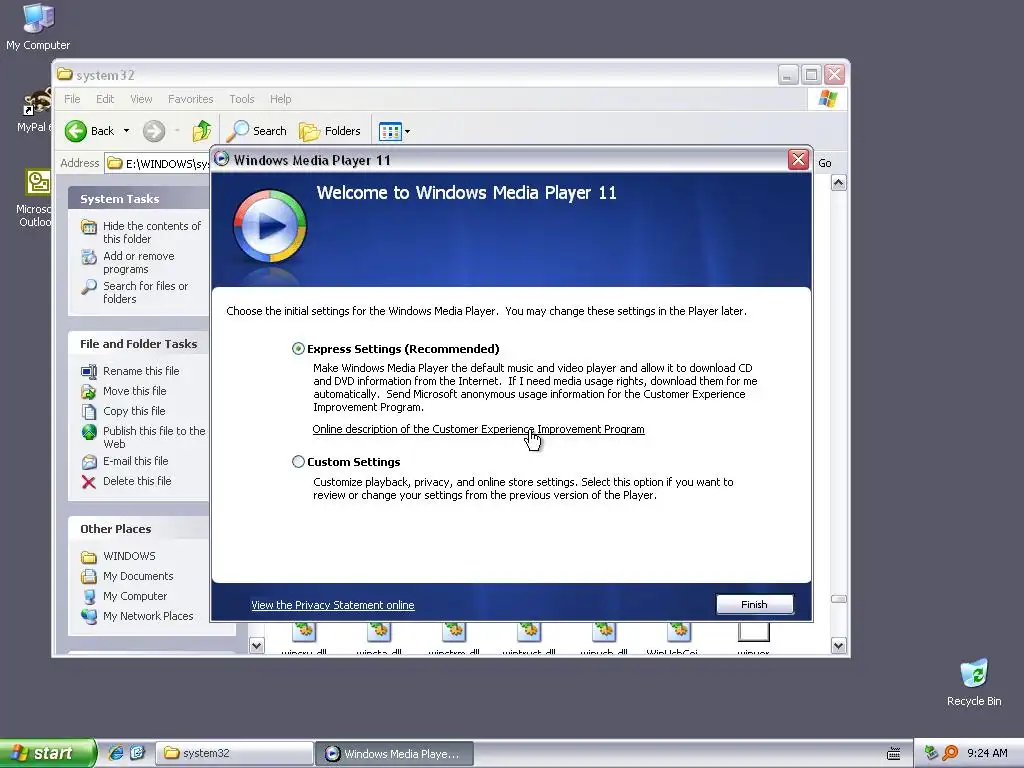1024x768 pixels.
Task: Switch to system32 taskbar button
Action: [x=234, y=754]
